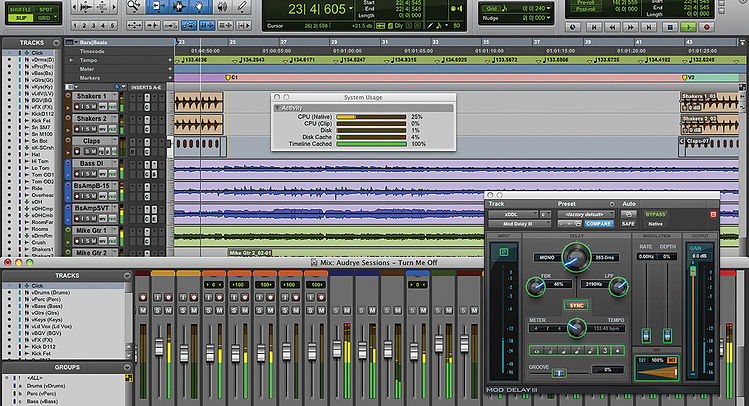Viewport: 749px width, 406px height.
Task: Open Mix window Groups list menu
Action: 127,367
